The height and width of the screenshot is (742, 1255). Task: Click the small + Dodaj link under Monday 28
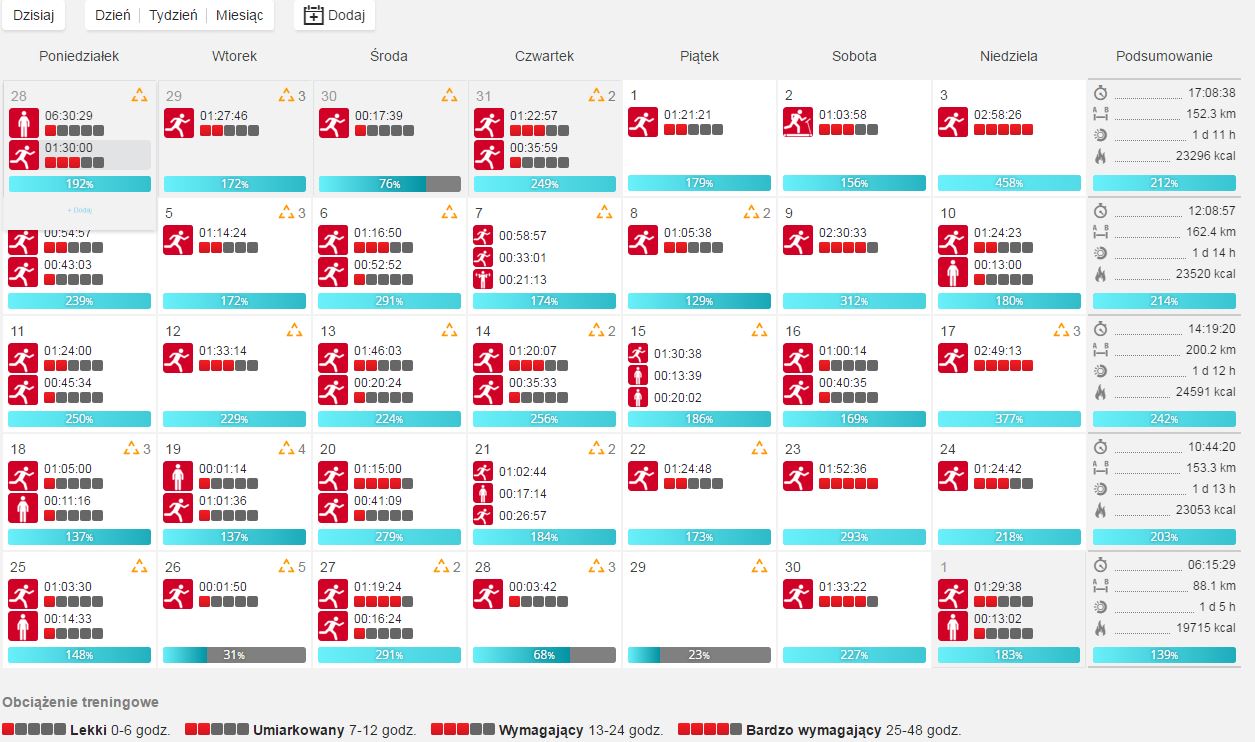coord(80,210)
